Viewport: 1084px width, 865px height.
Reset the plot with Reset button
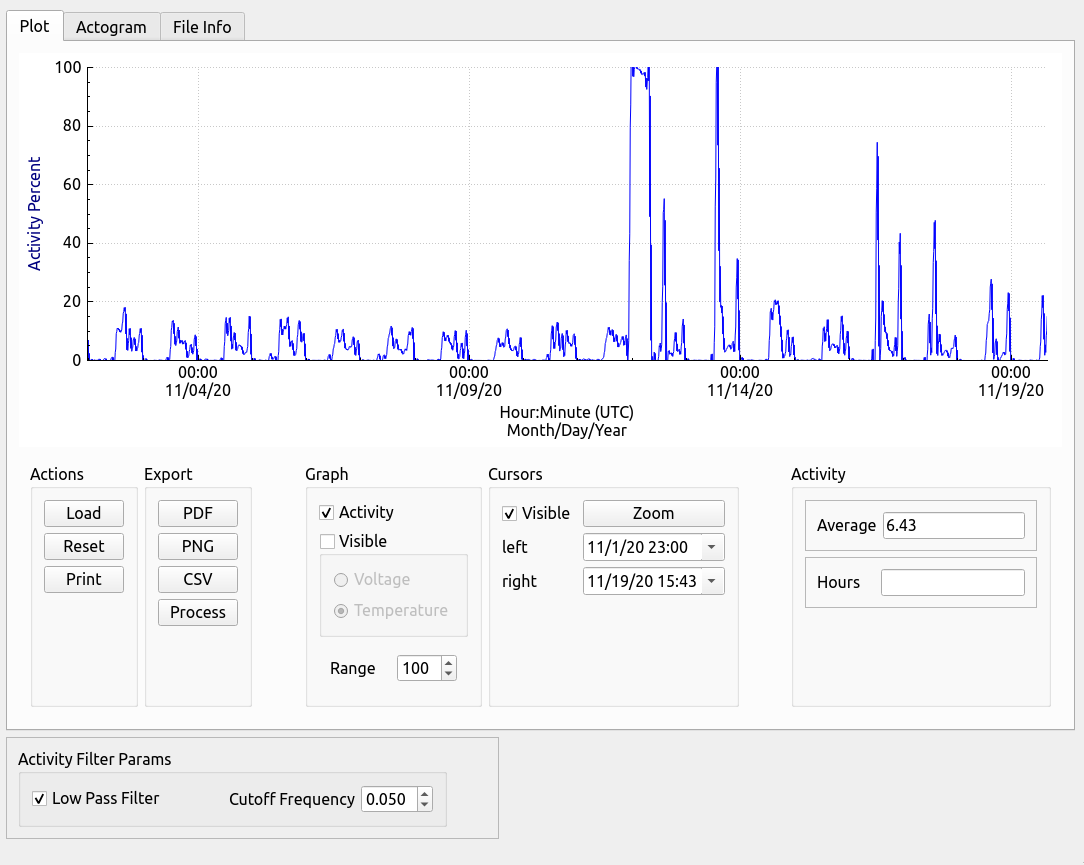click(x=84, y=546)
